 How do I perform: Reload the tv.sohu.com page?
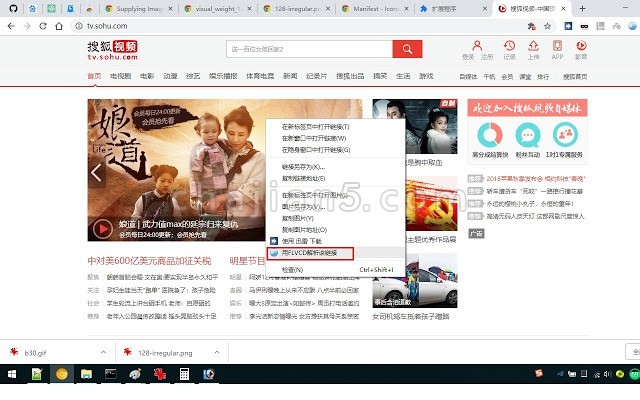[43, 26]
